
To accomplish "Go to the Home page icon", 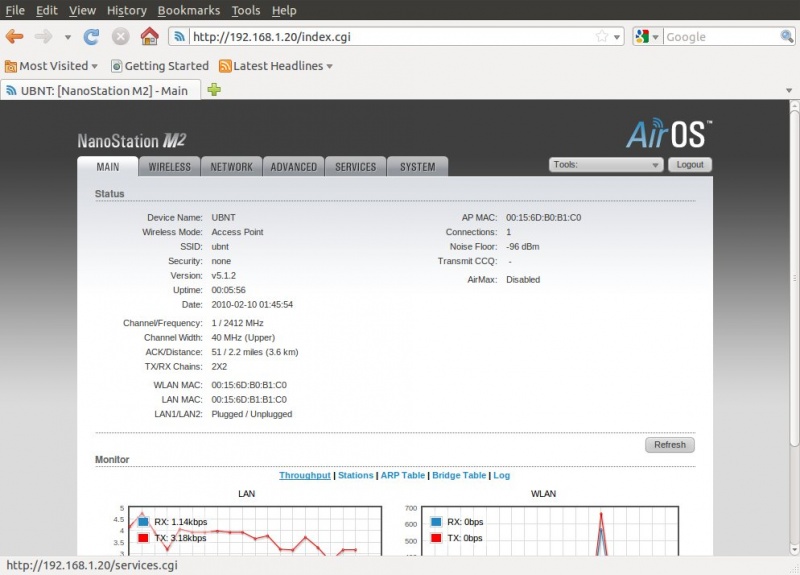I will click(x=149, y=36).
